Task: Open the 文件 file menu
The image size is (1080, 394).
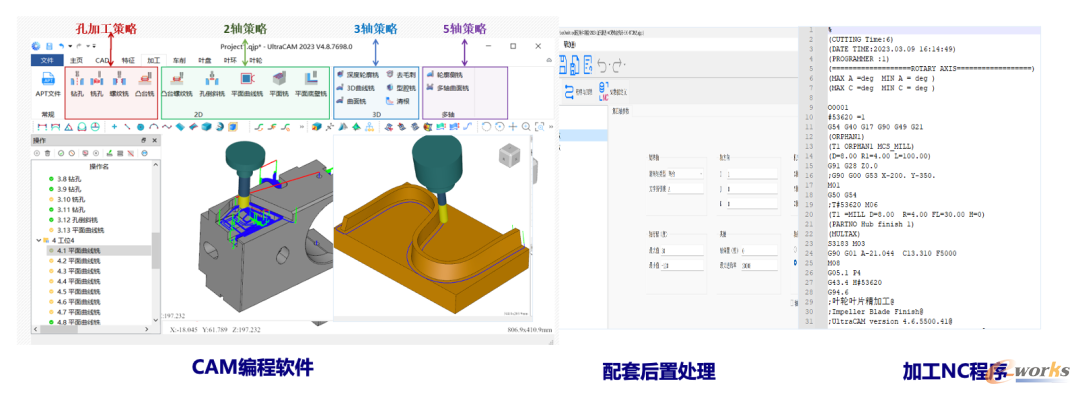Action: click(x=48, y=60)
